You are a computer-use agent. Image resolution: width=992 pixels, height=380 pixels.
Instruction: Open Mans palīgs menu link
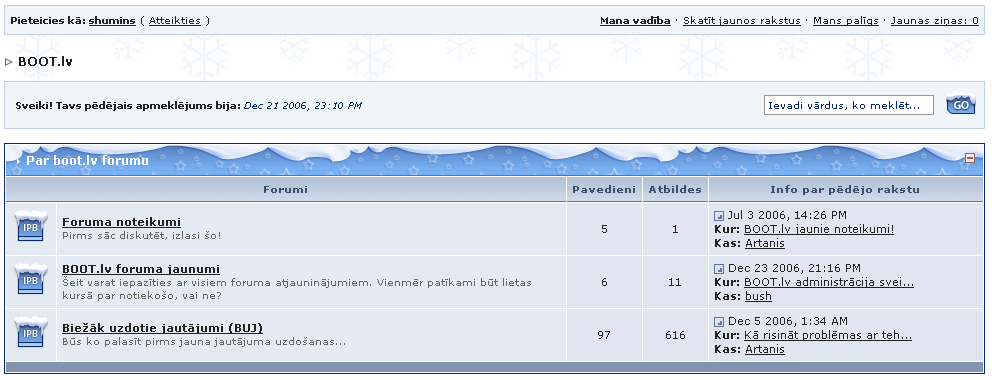point(846,21)
